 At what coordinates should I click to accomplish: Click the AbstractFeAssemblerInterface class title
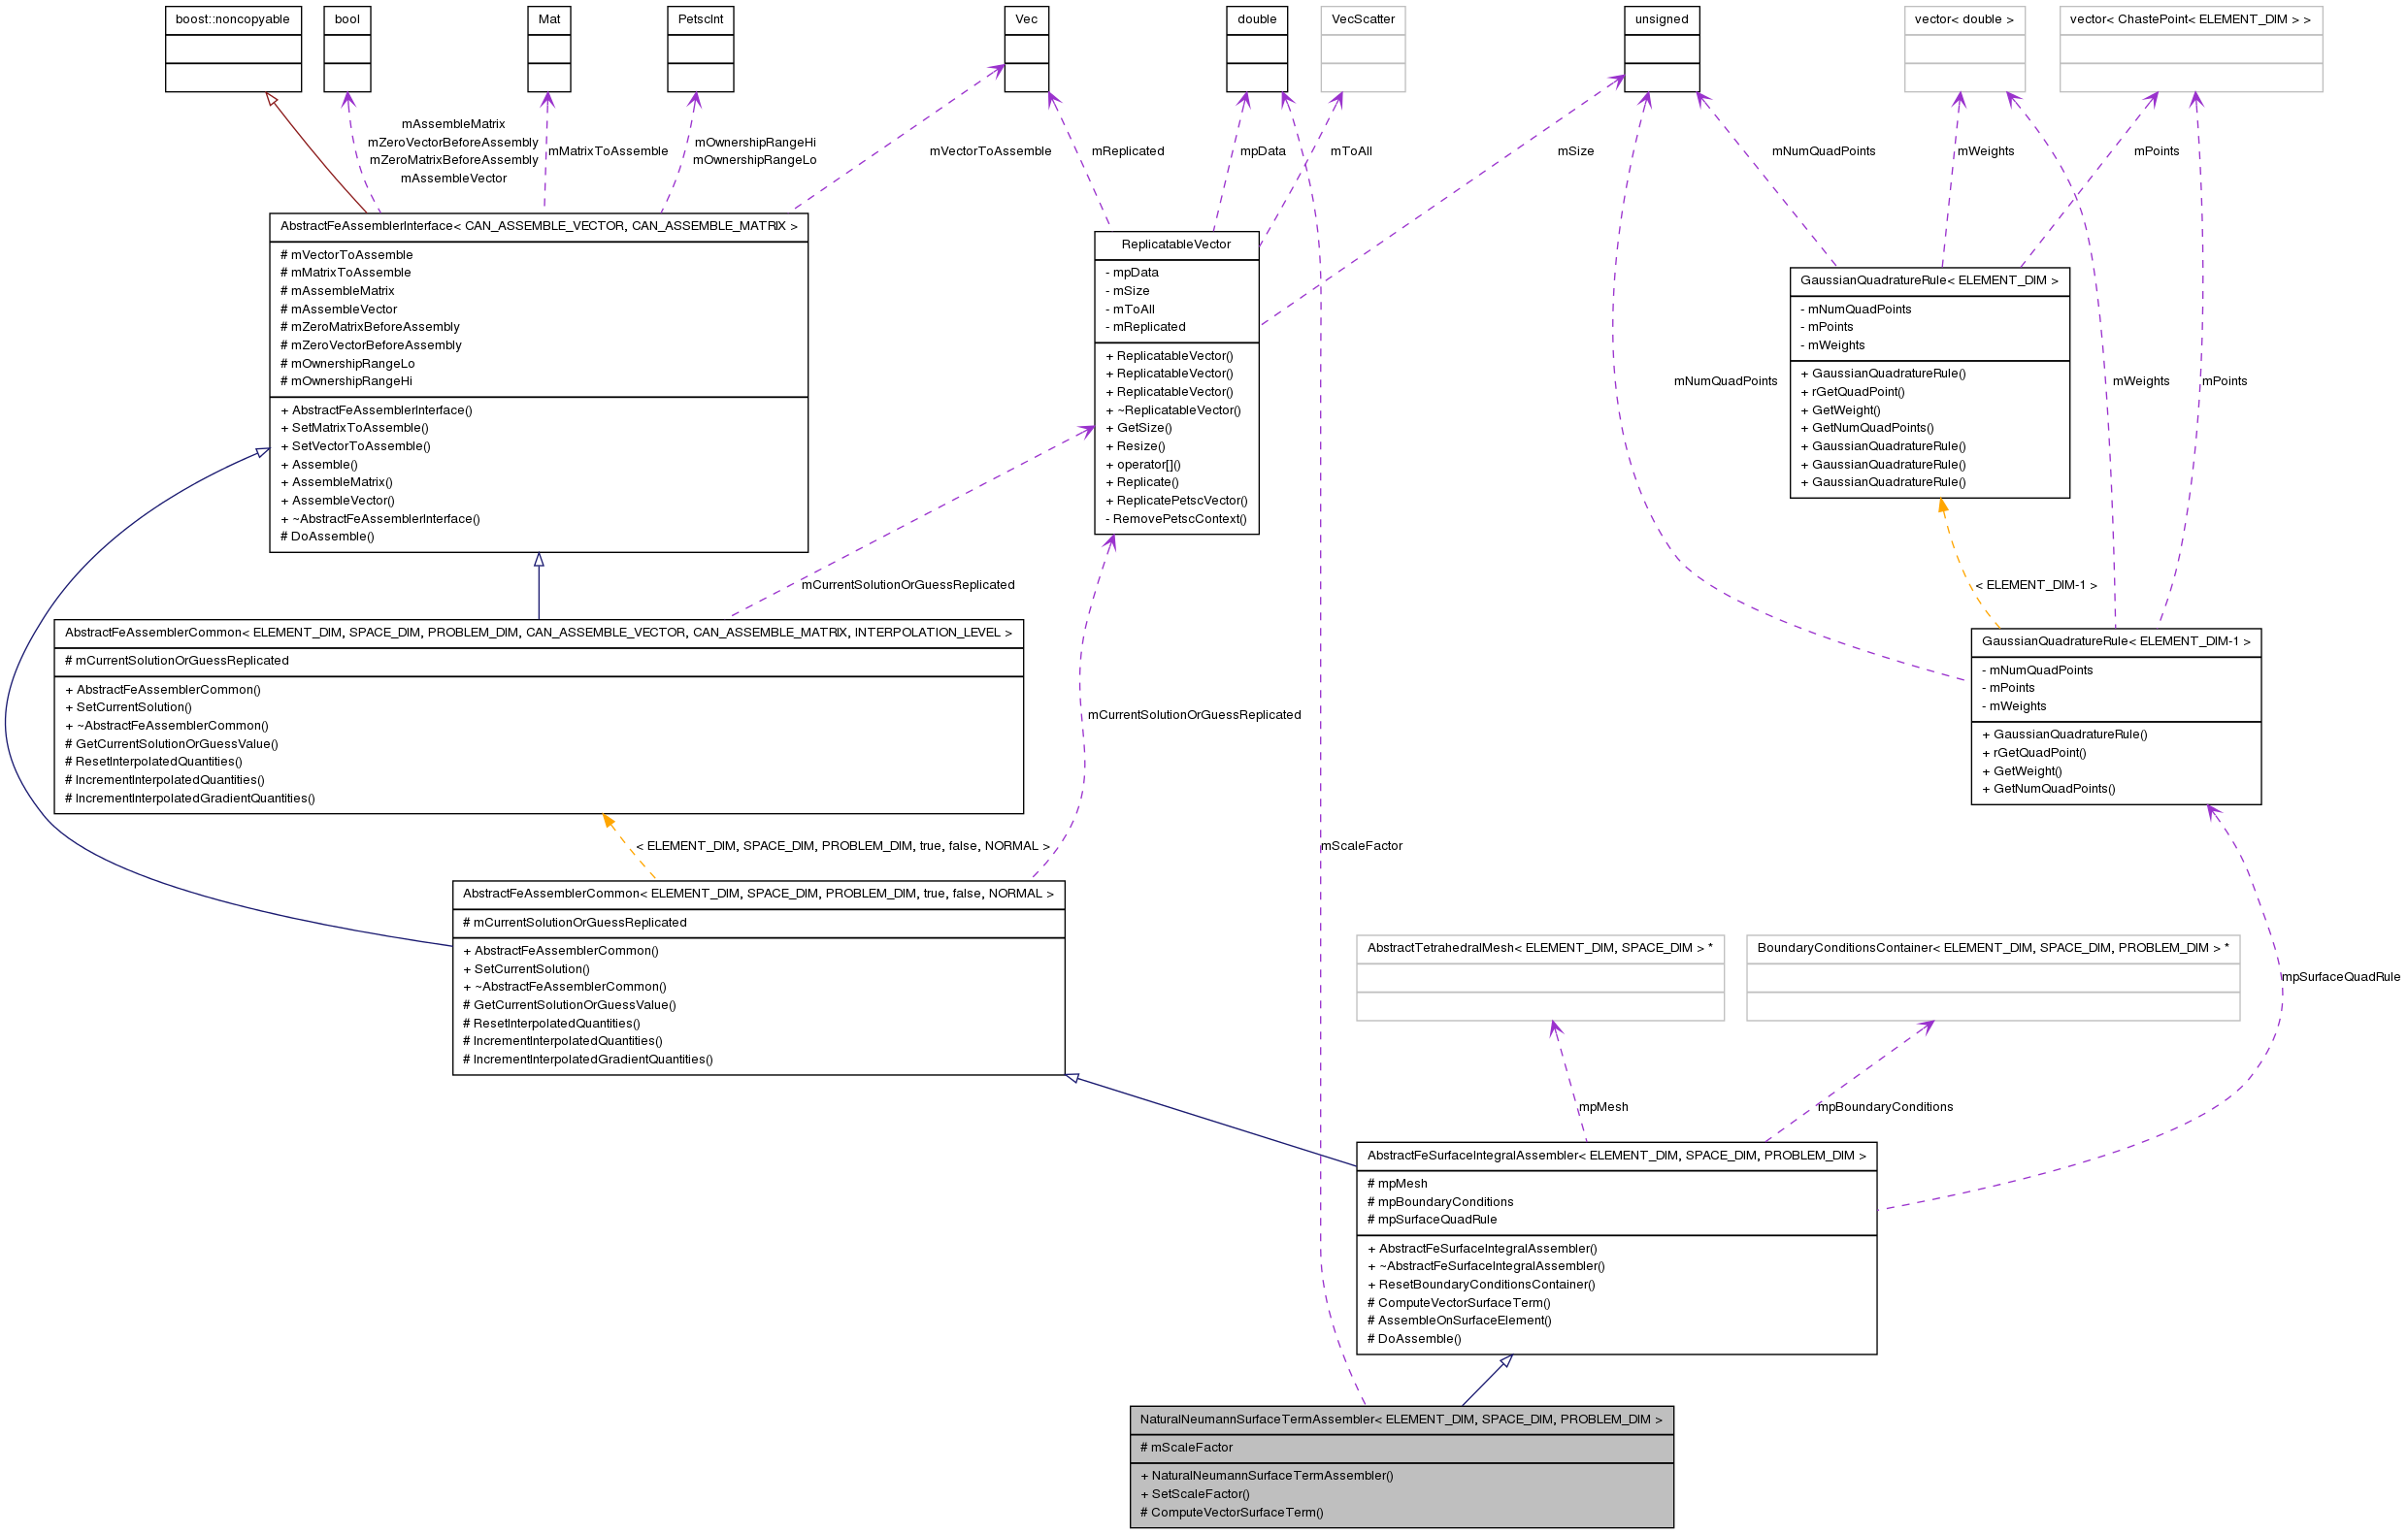(538, 226)
